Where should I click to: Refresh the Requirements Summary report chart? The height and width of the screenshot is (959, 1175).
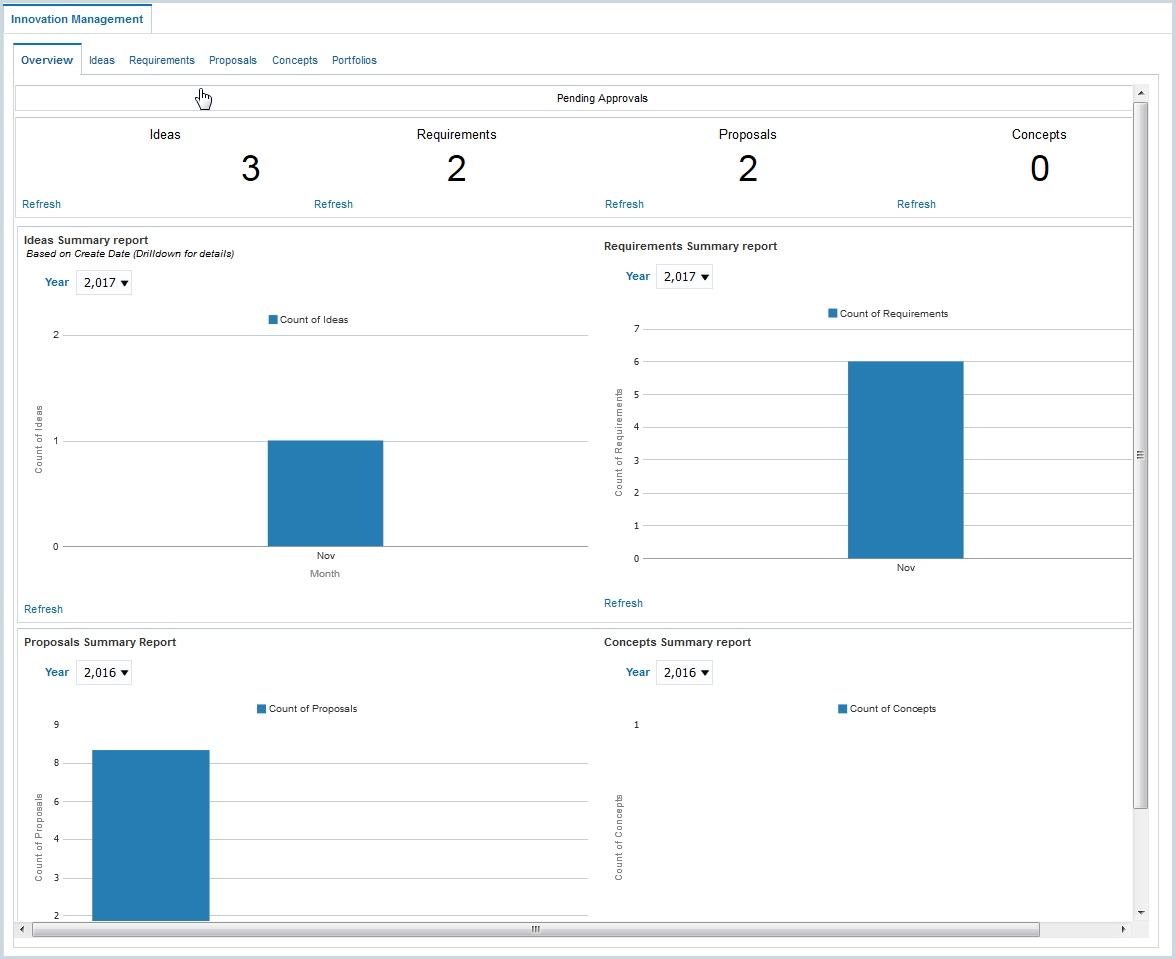pos(623,603)
